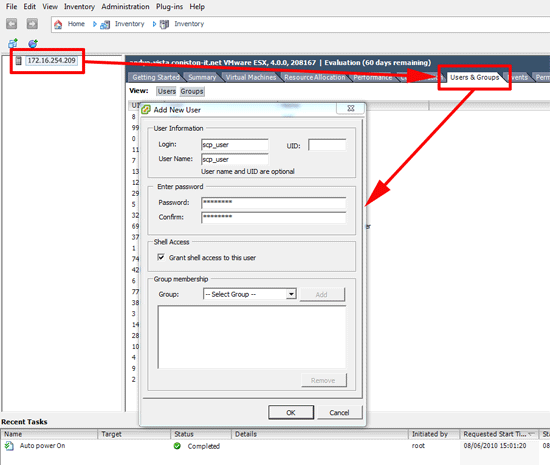The height and width of the screenshot is (465, 550).
Task: Click the forward navigation arrow button
Action: [x=32, y=24]
